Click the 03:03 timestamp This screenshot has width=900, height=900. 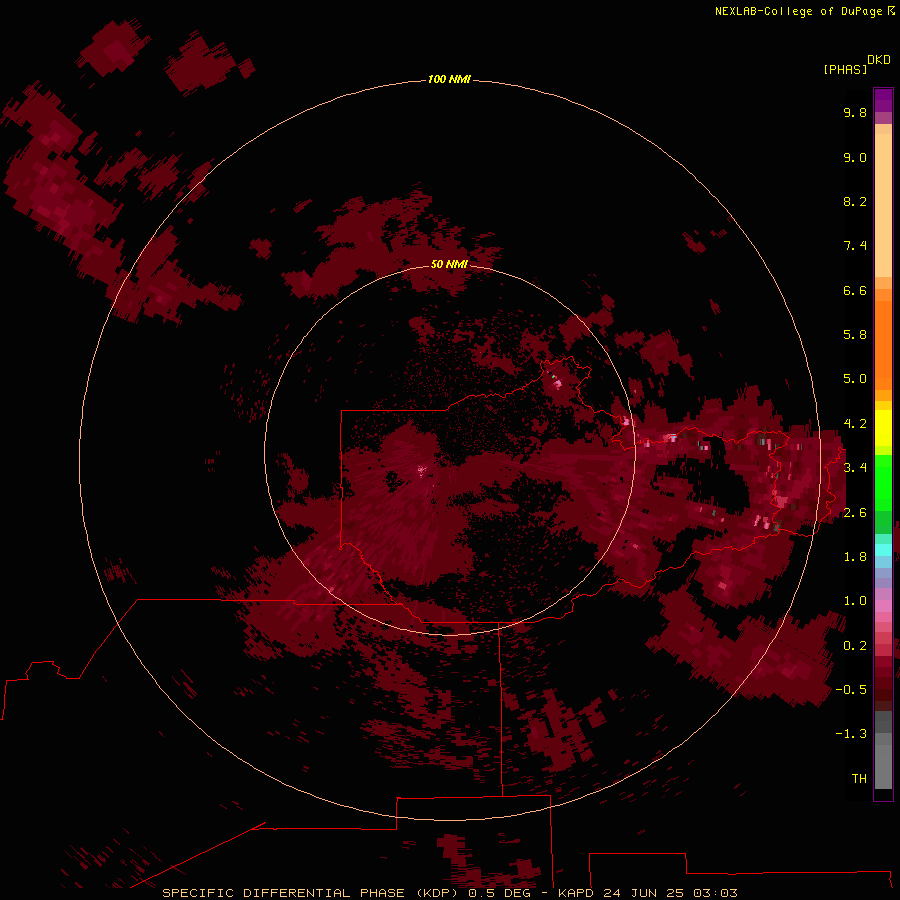coord(715,893)
